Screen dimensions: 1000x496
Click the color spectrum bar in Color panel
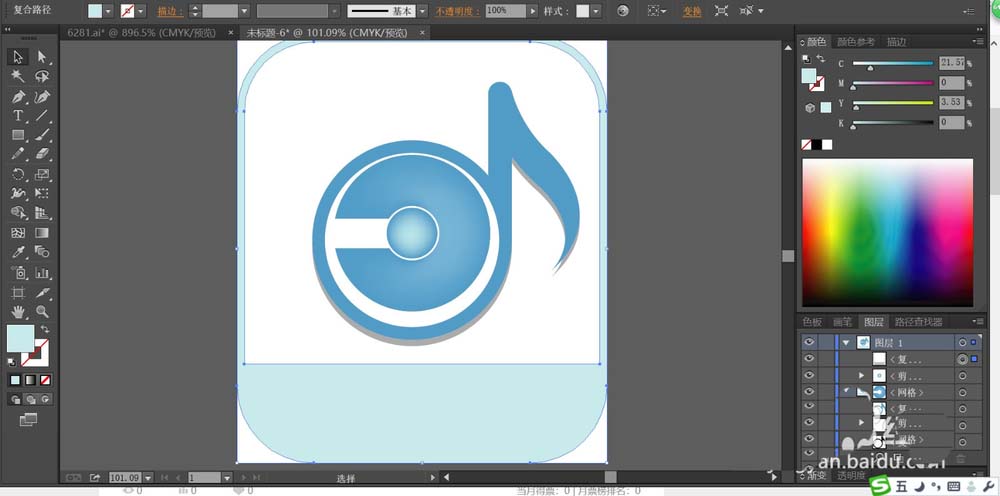(887, 233)
